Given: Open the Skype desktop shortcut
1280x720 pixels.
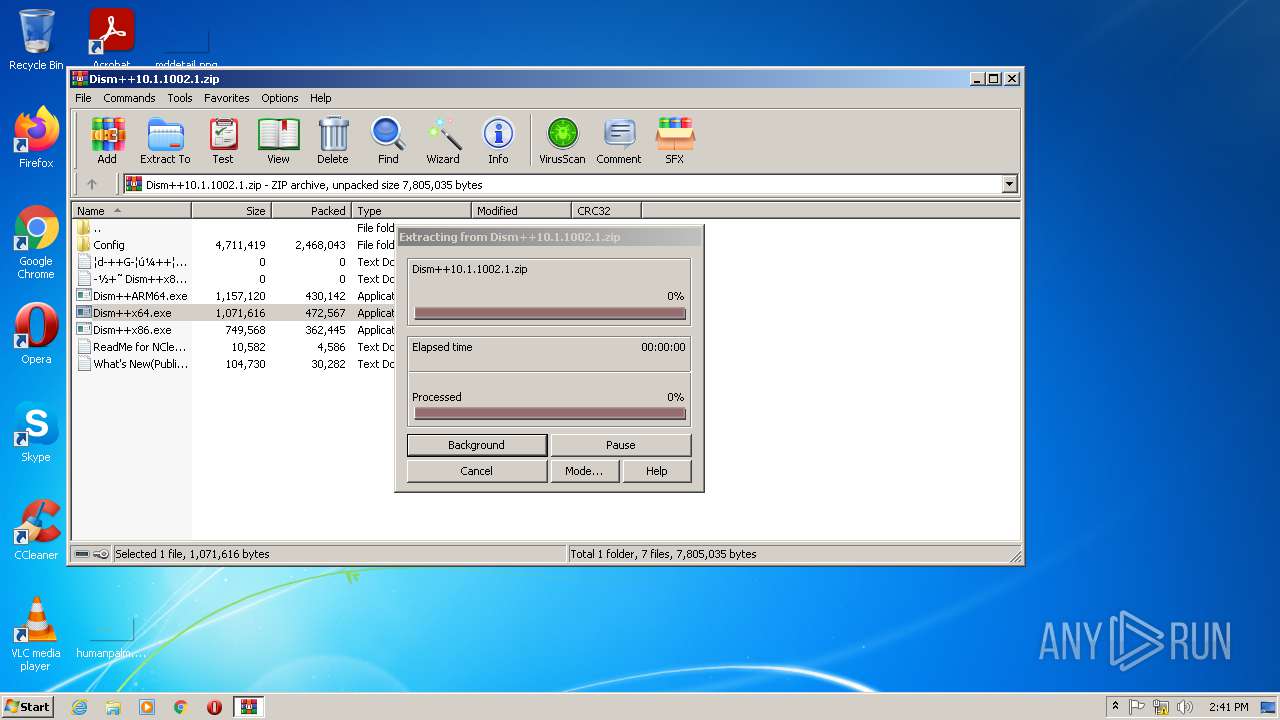Looking at the screenshot, I should pyautogui.click(x=36, y=432).
